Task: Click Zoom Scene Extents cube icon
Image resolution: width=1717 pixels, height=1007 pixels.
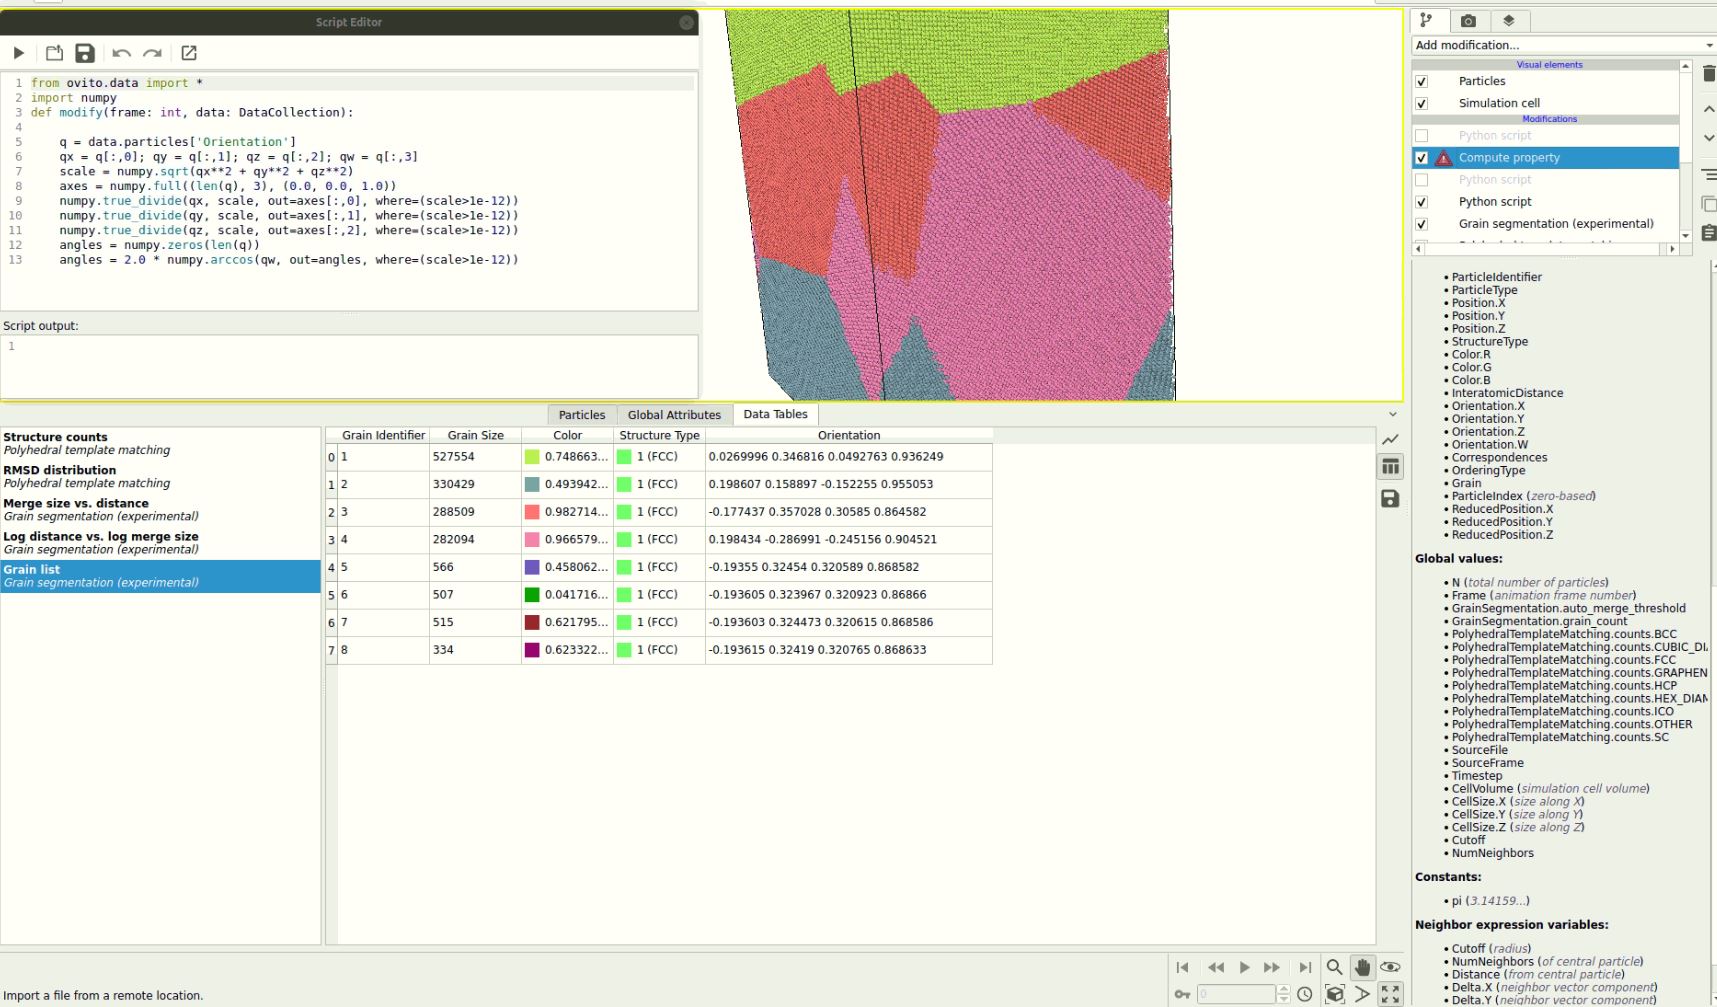Action: 1336,993
